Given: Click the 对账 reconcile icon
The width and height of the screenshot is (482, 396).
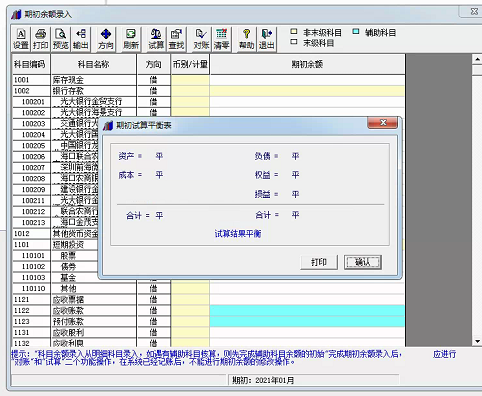Looking at the screenshot, I should [201, 39].
